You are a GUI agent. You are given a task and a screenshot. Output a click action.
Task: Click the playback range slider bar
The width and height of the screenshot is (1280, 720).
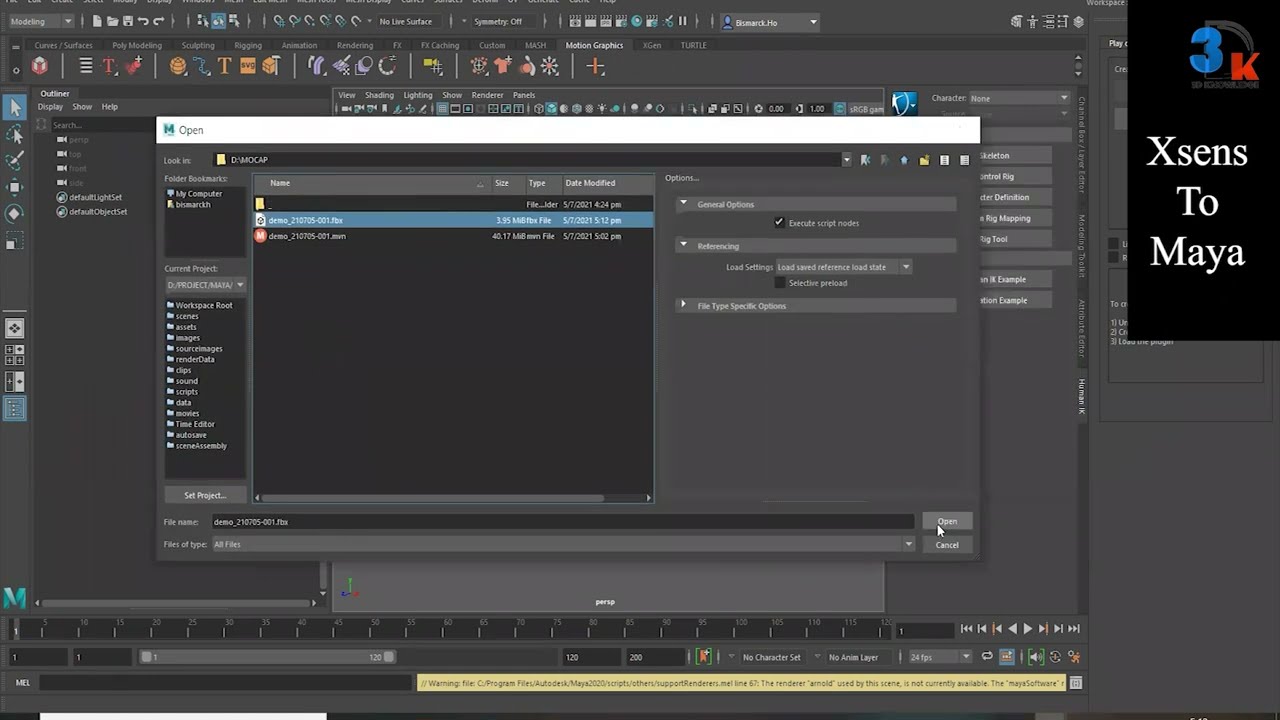[x=267, y=657]
